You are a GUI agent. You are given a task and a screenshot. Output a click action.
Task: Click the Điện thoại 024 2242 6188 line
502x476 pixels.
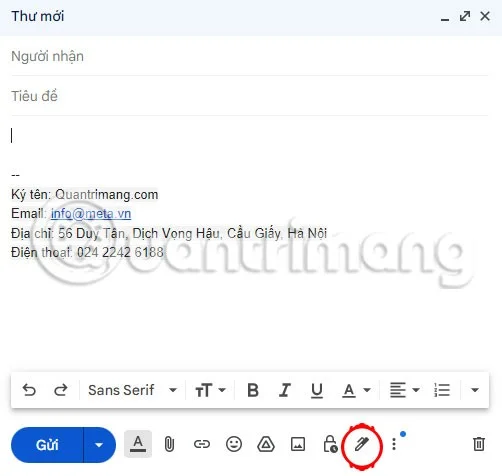[87, 252]
